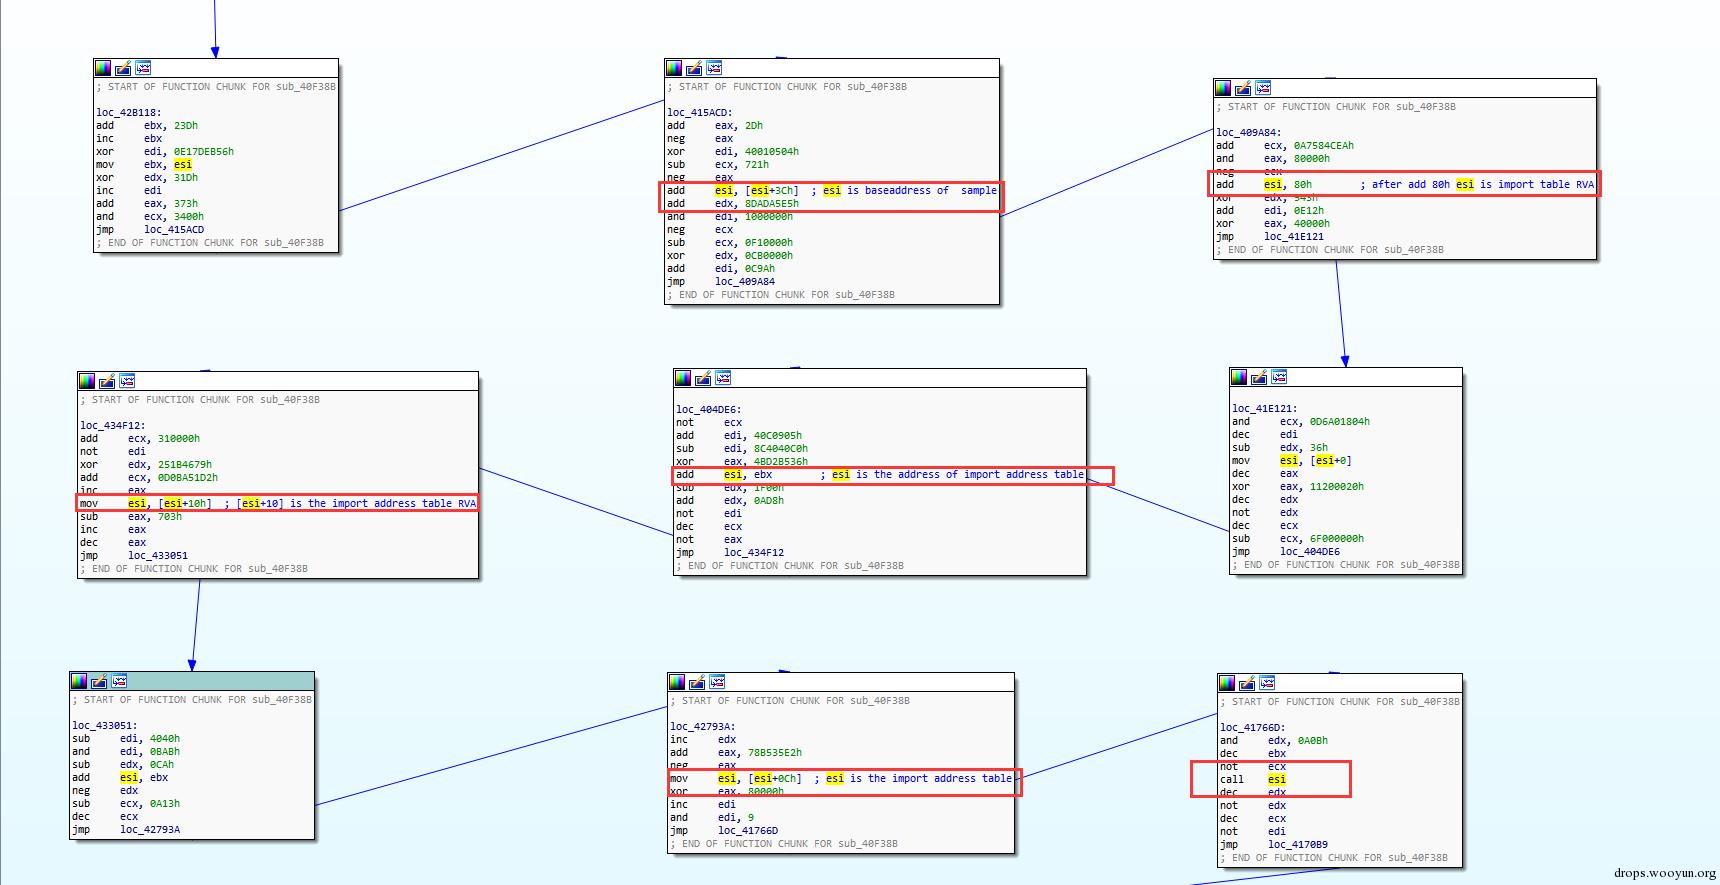Click the 'add esi, 80h' instruction
Image resolution: width=1720 pixels, height=885 pixels.
[x=1264, y=184]
